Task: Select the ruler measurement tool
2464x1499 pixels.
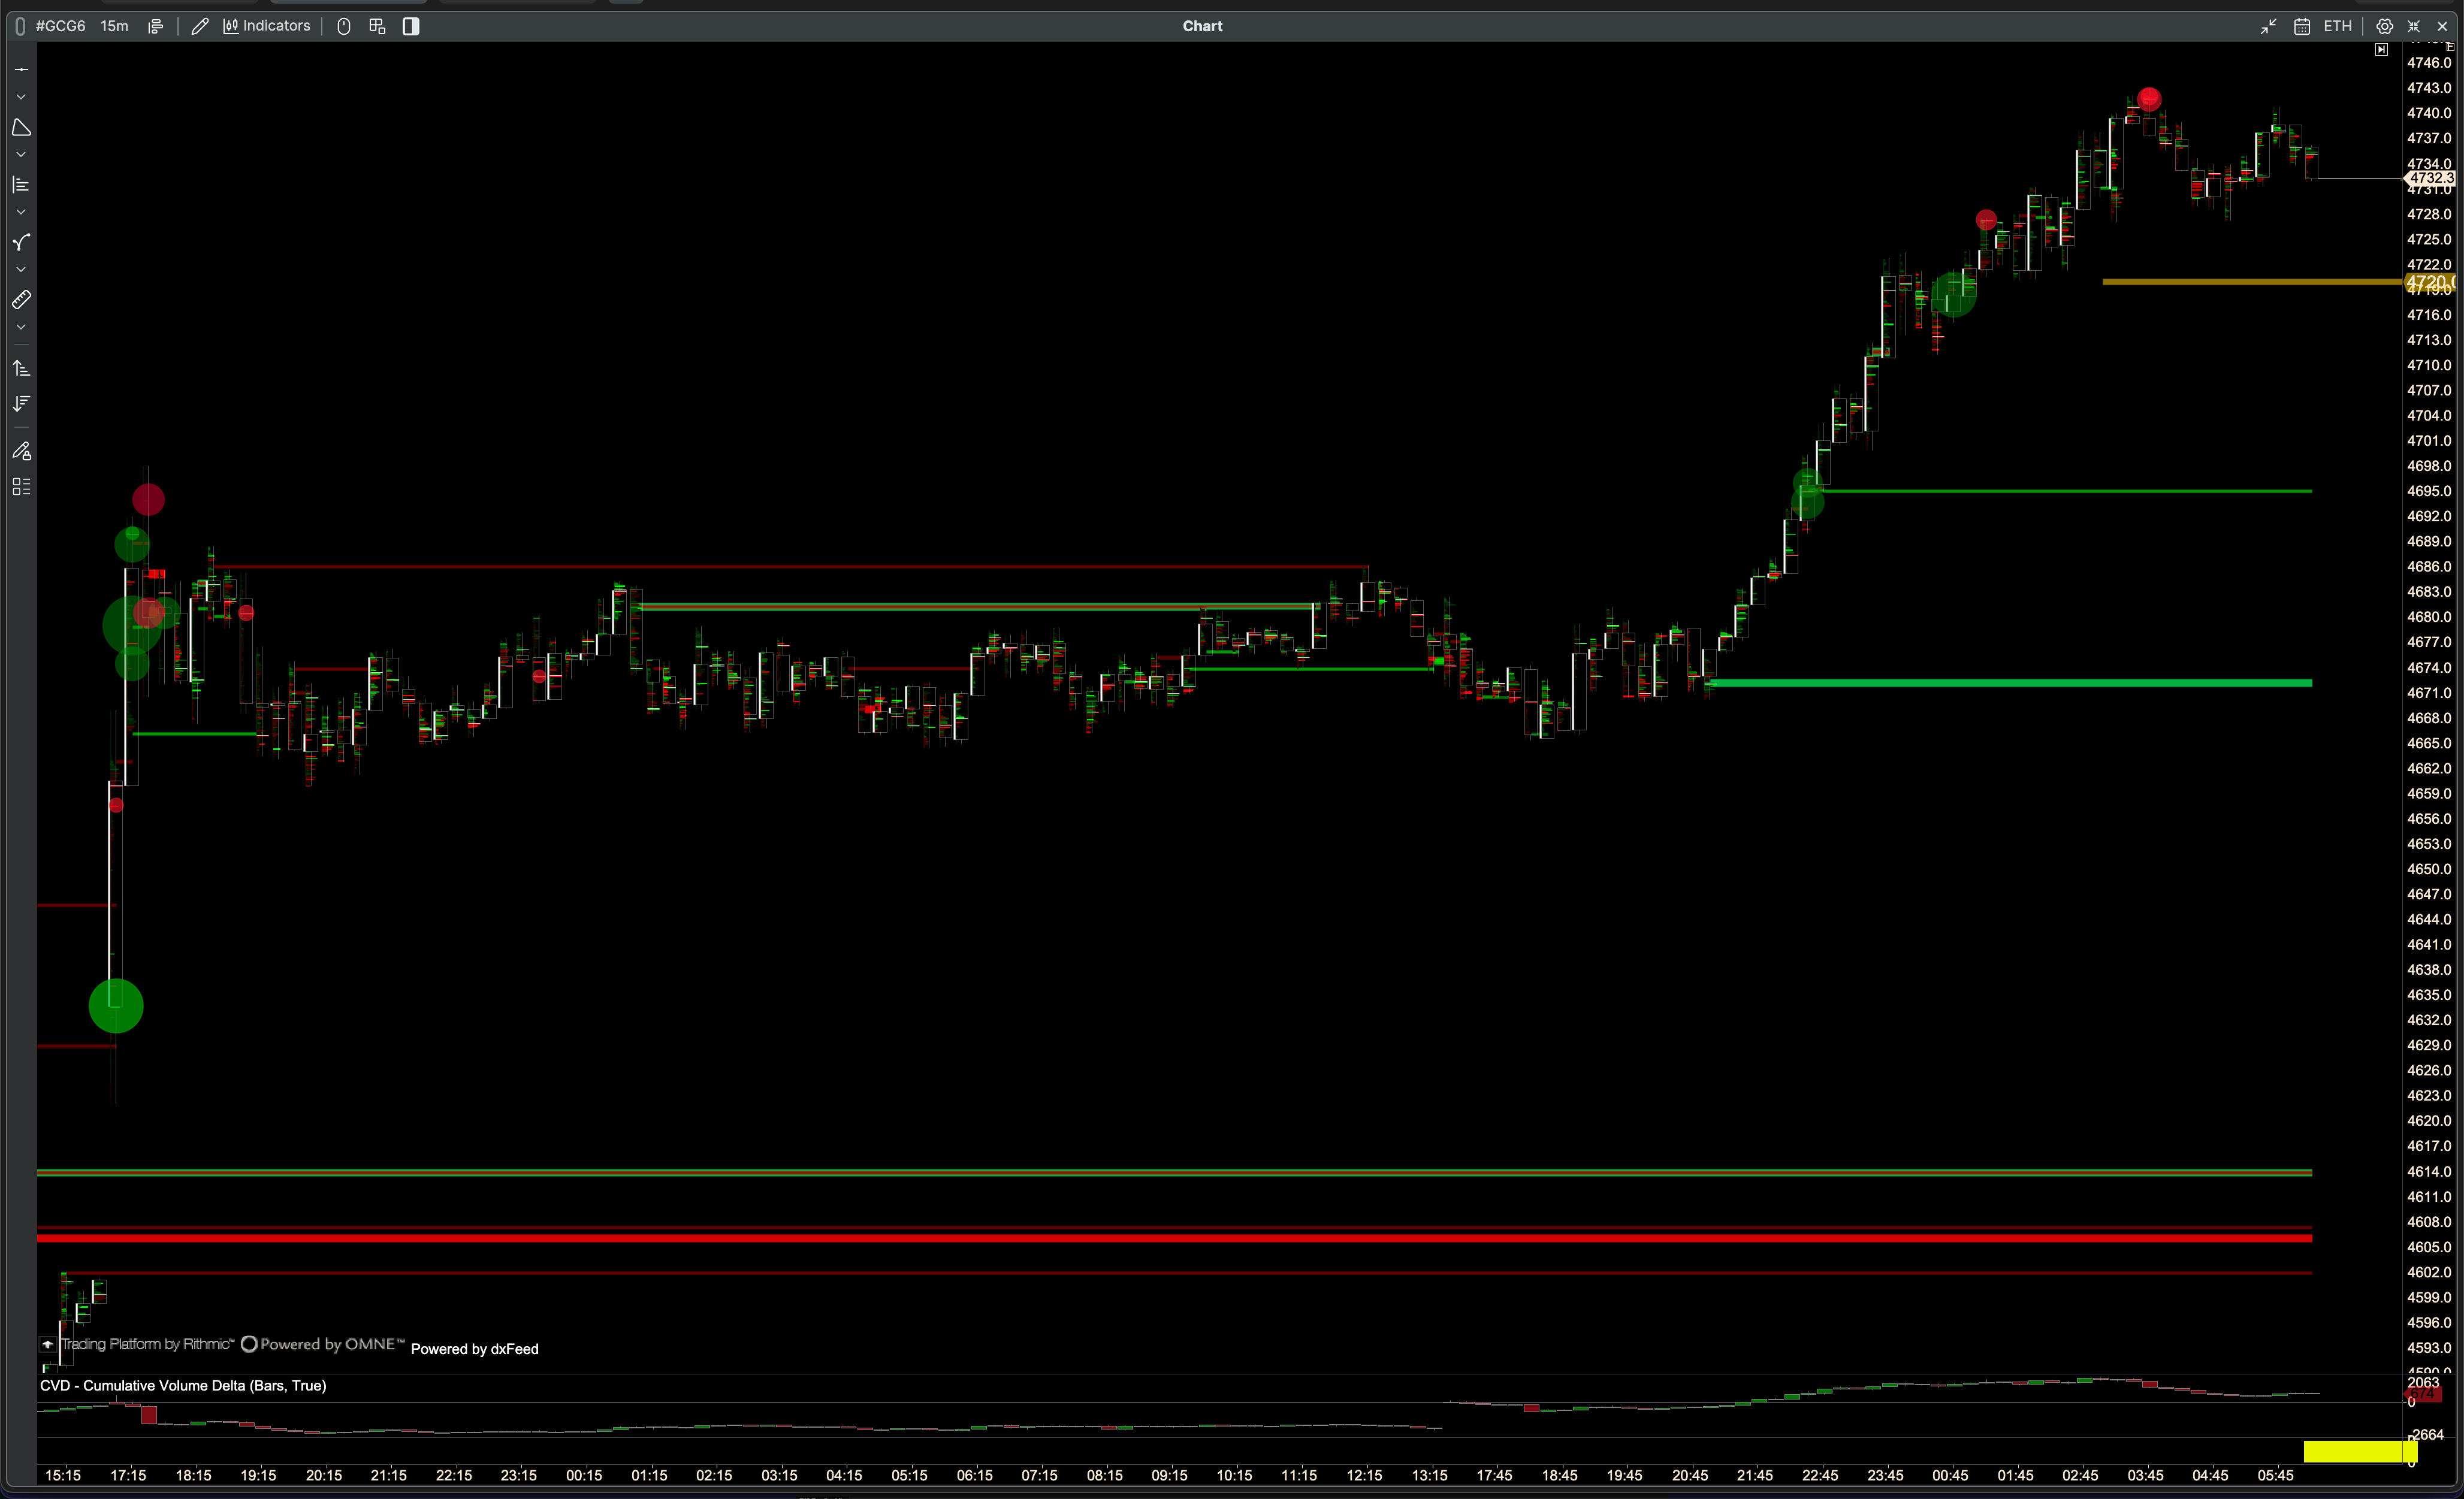Action: (x=21, y=300)
